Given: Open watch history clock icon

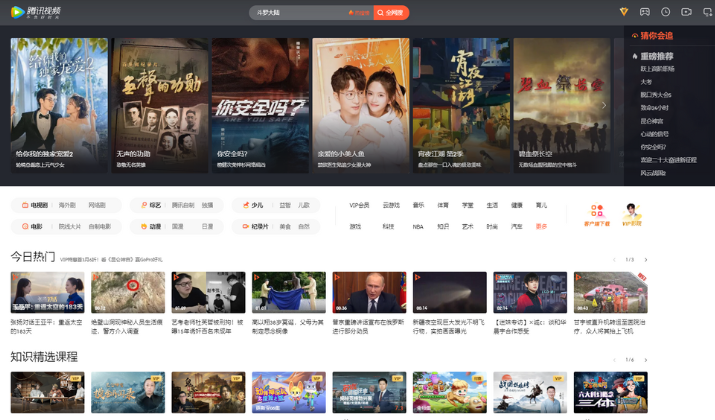Looking at the screenshot, I should pos(666,12).
